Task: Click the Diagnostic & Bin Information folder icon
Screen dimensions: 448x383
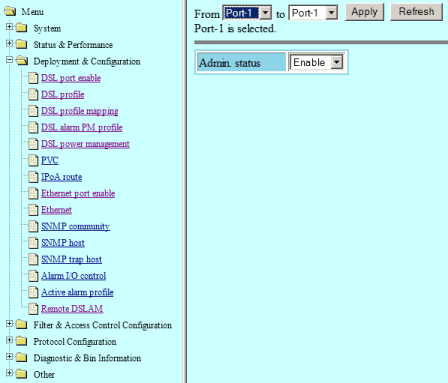Action: [22, 357]
